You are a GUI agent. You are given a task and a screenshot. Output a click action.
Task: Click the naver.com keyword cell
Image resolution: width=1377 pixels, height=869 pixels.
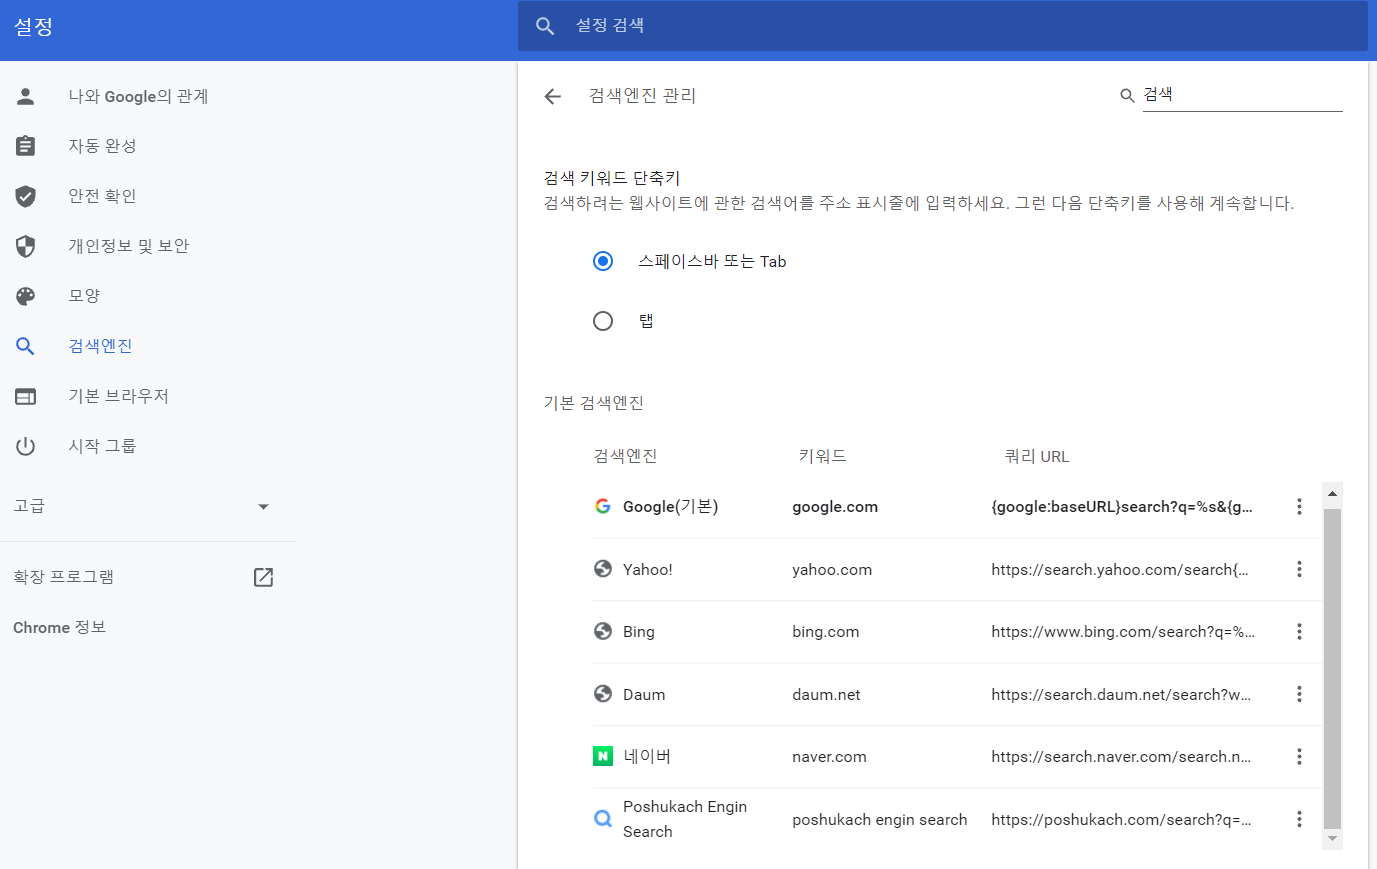pyautogui.click(x=829, y=757)
